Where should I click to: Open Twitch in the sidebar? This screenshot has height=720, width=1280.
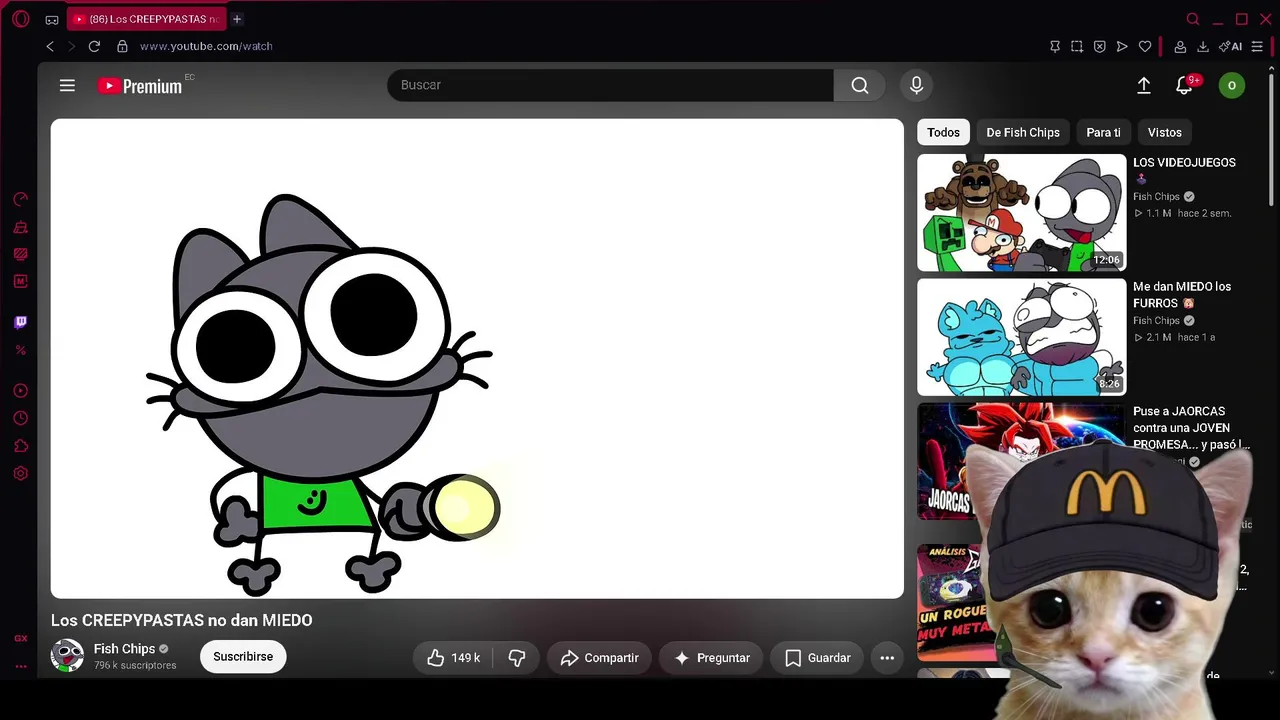(x=20, y=322)
